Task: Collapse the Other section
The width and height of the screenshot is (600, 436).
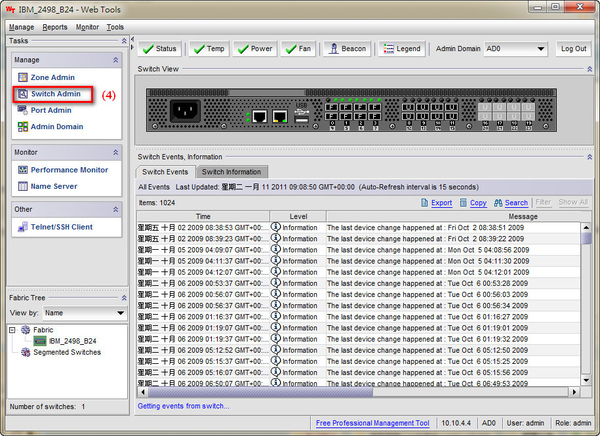Action: click(116, 209)
